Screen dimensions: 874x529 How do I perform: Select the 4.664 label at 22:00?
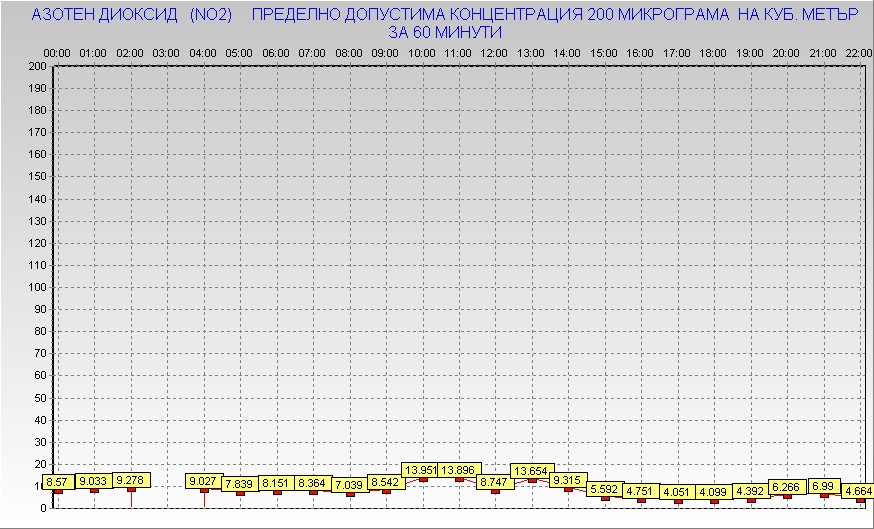858,491
